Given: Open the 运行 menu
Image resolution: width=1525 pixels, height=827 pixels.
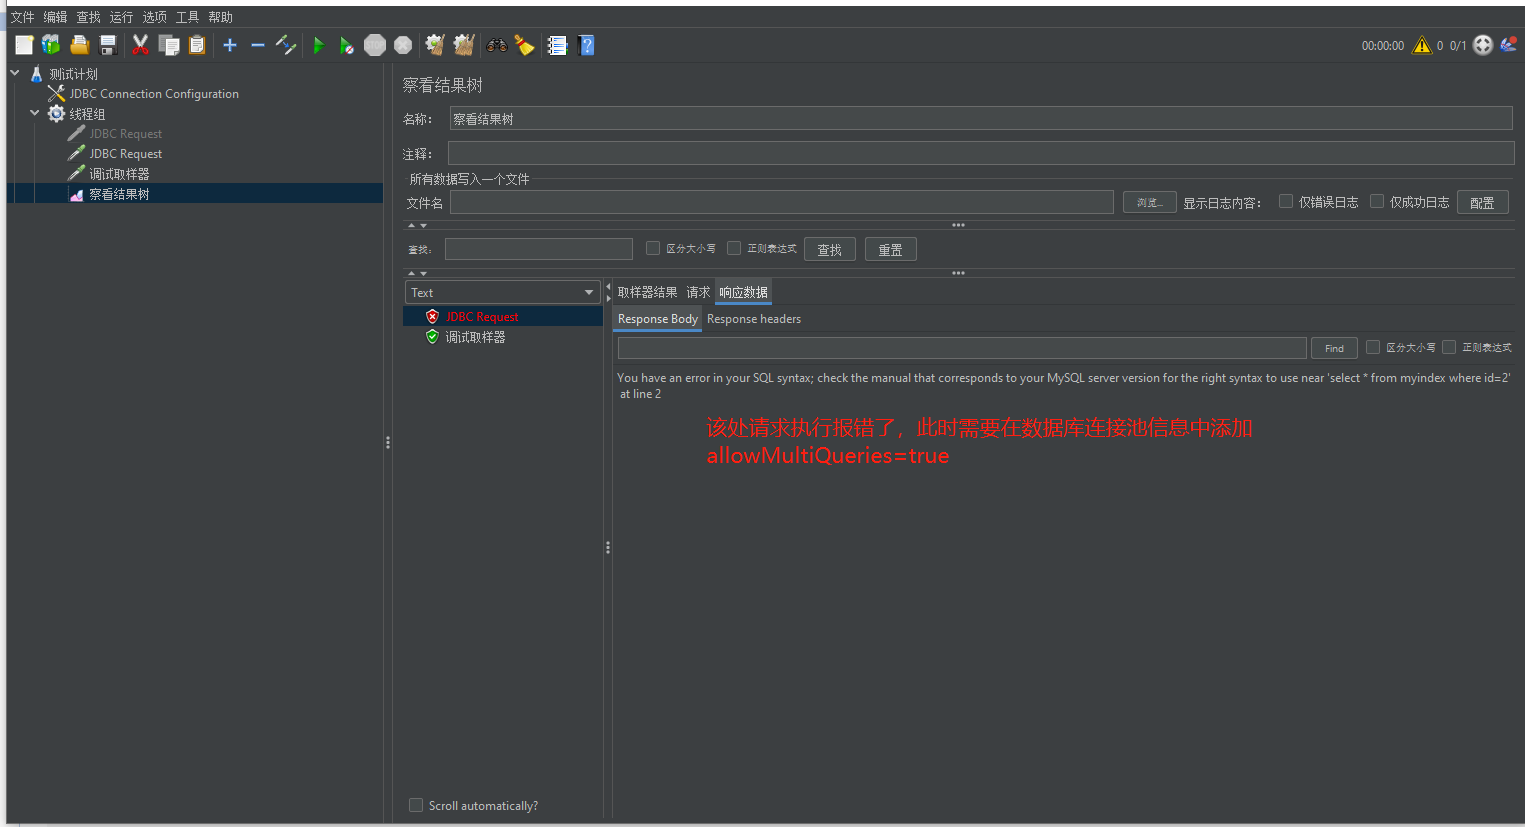Looking at the screenshot, I should point(121,17).
